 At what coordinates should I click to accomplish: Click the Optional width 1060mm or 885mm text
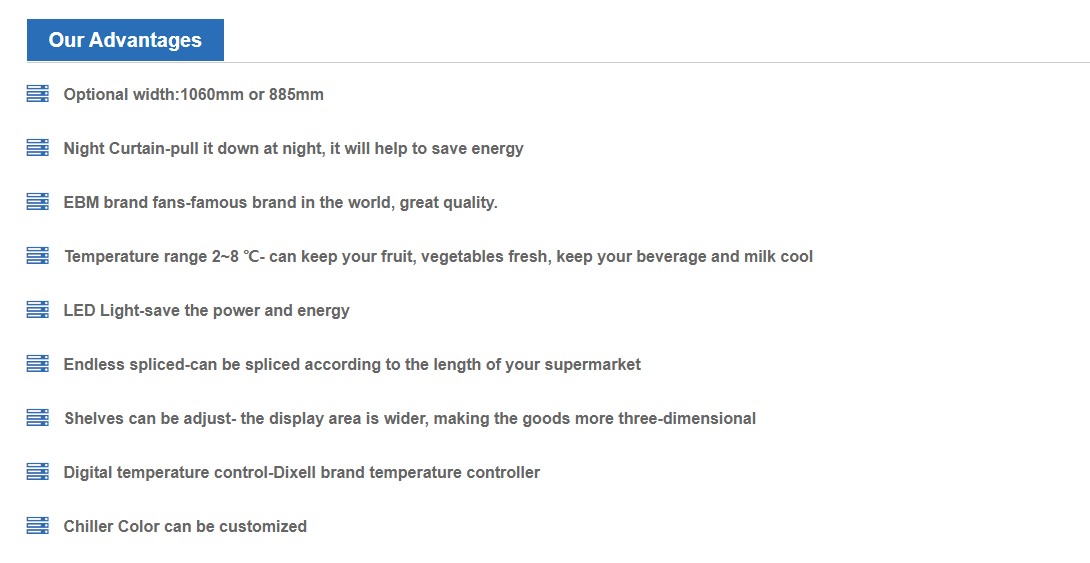193,95
